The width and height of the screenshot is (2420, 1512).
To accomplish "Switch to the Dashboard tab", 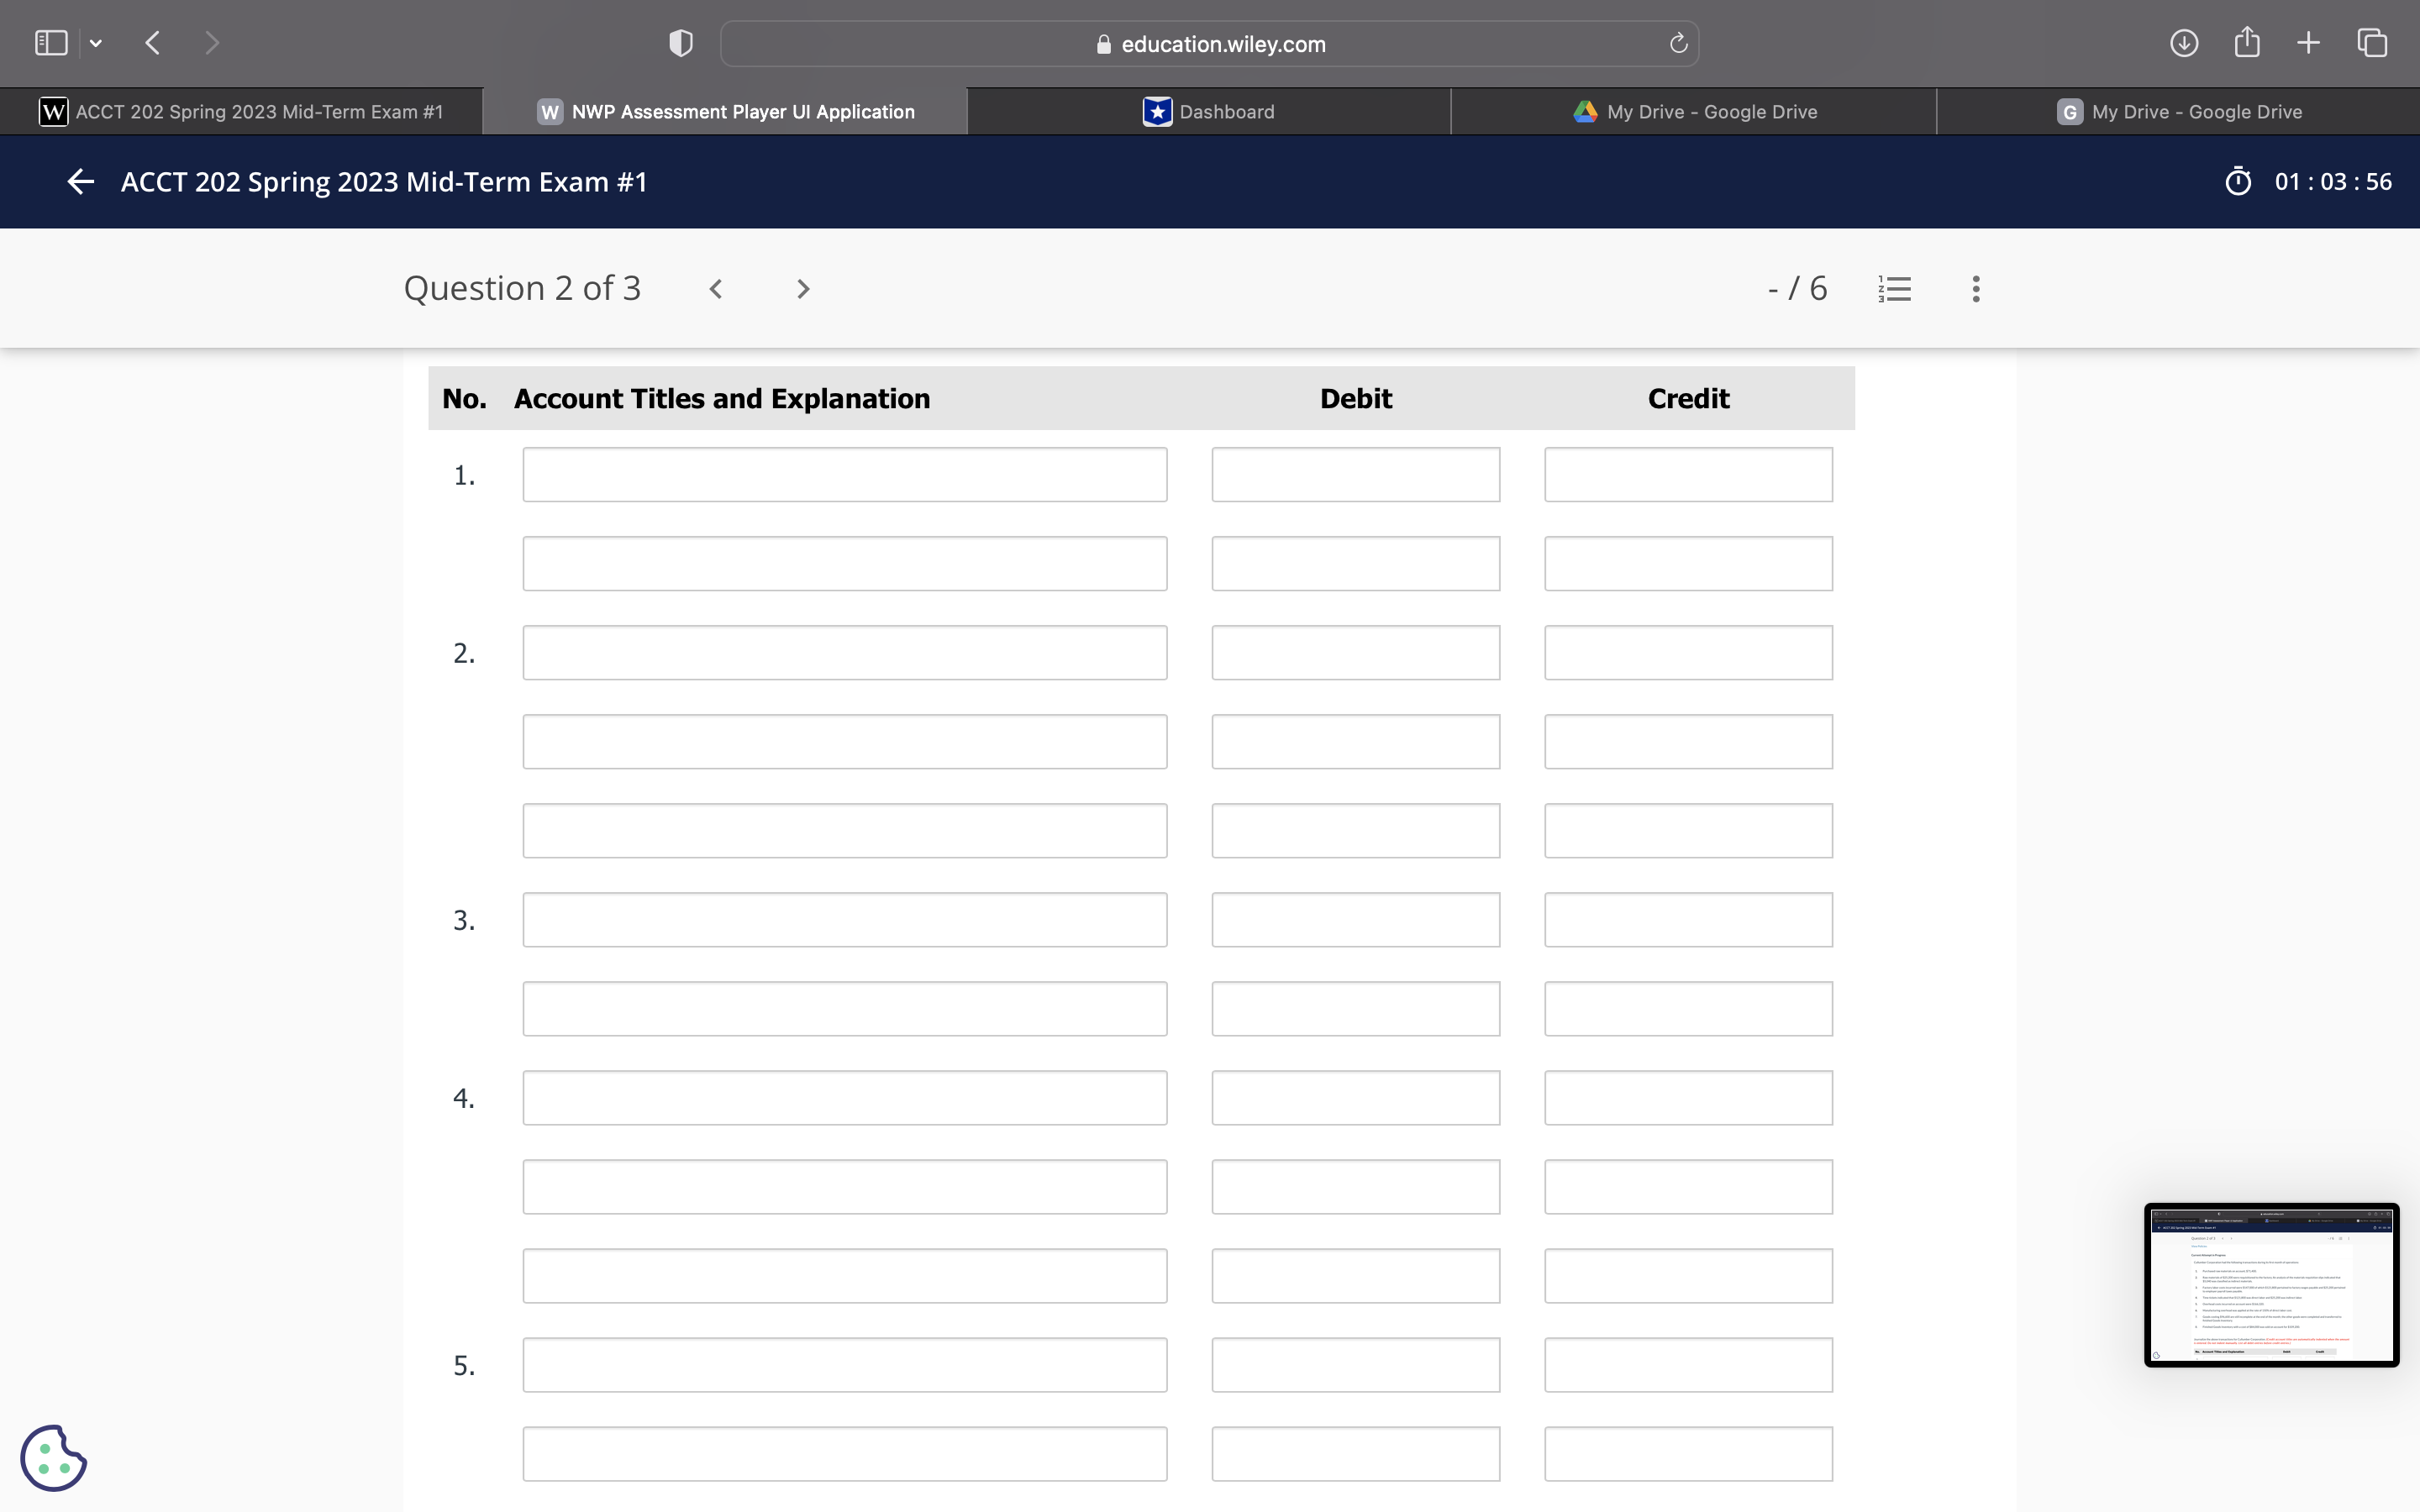I will click(x=1208, y=111).
